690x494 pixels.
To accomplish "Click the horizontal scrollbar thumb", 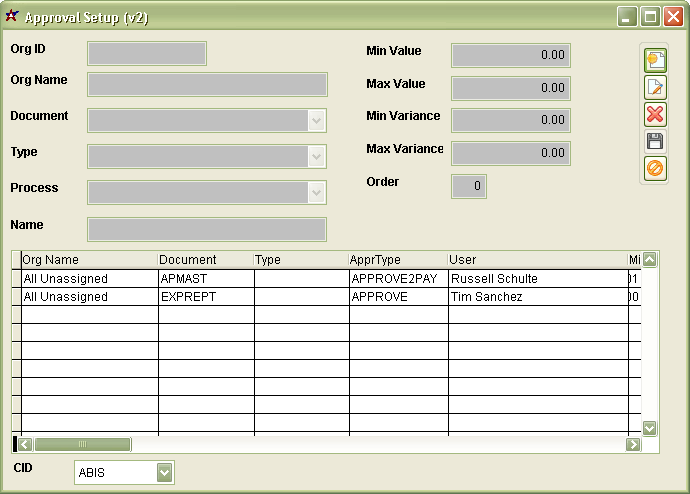I will [83, 444].
